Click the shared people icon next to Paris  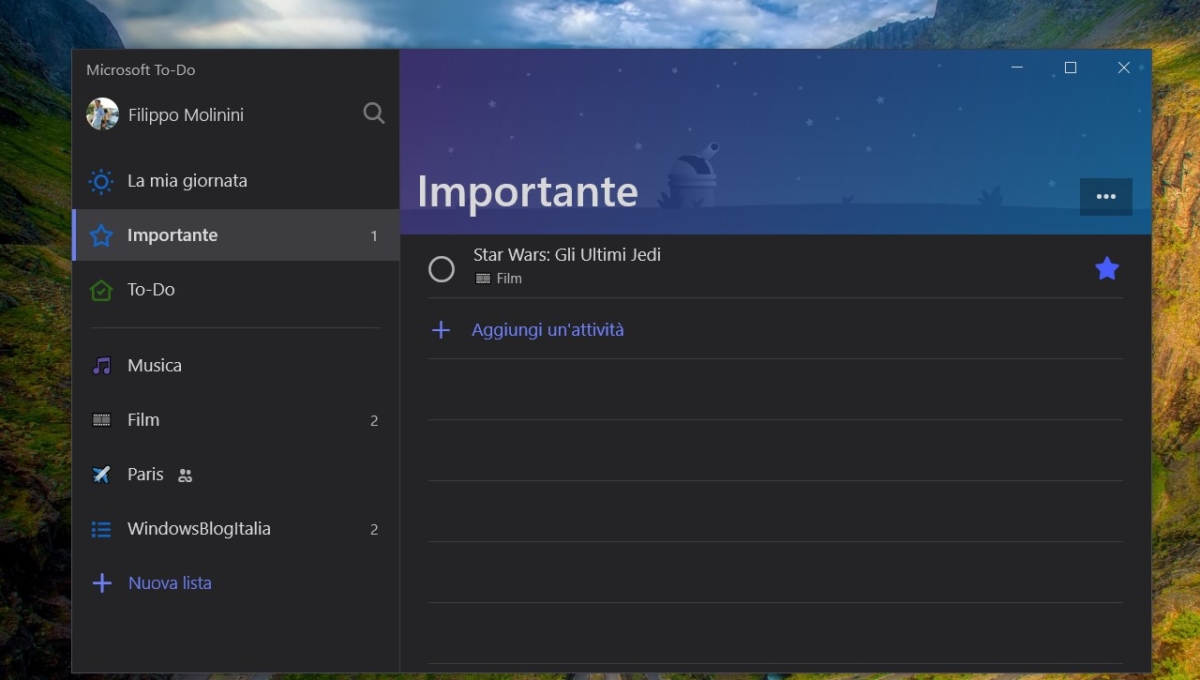coord(185,476)
